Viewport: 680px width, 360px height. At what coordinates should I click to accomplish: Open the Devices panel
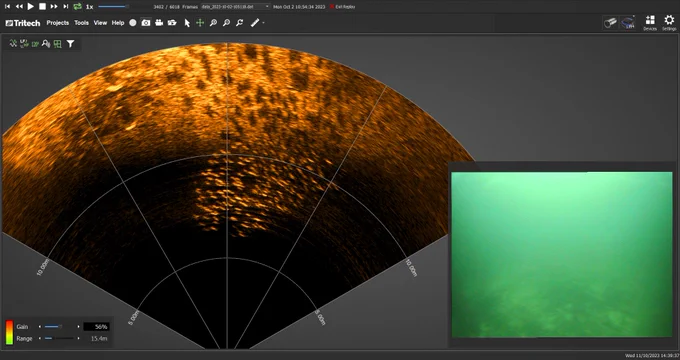(650, 23)
